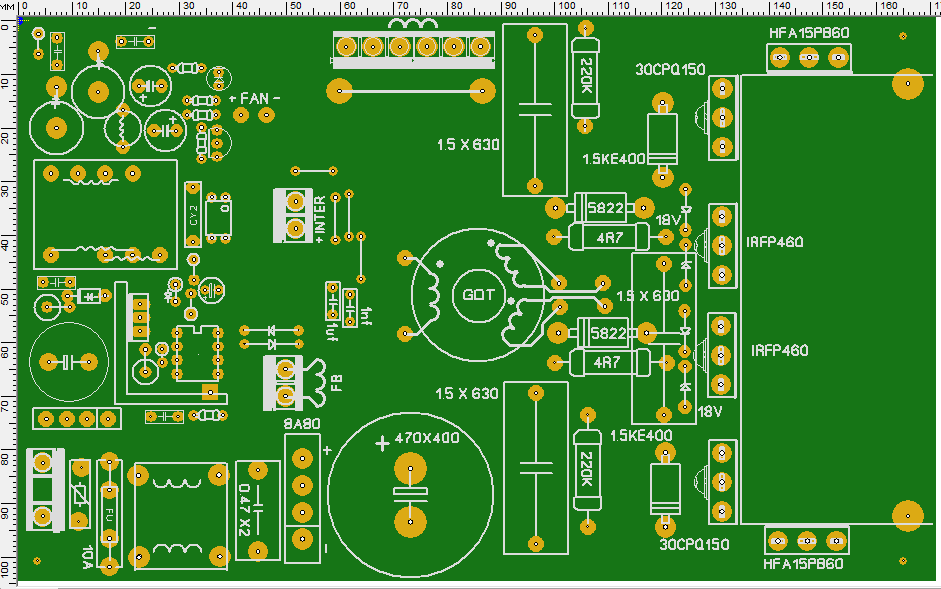Select the six-pad connector strip
The image size is (941, 589).
(413, 46)
